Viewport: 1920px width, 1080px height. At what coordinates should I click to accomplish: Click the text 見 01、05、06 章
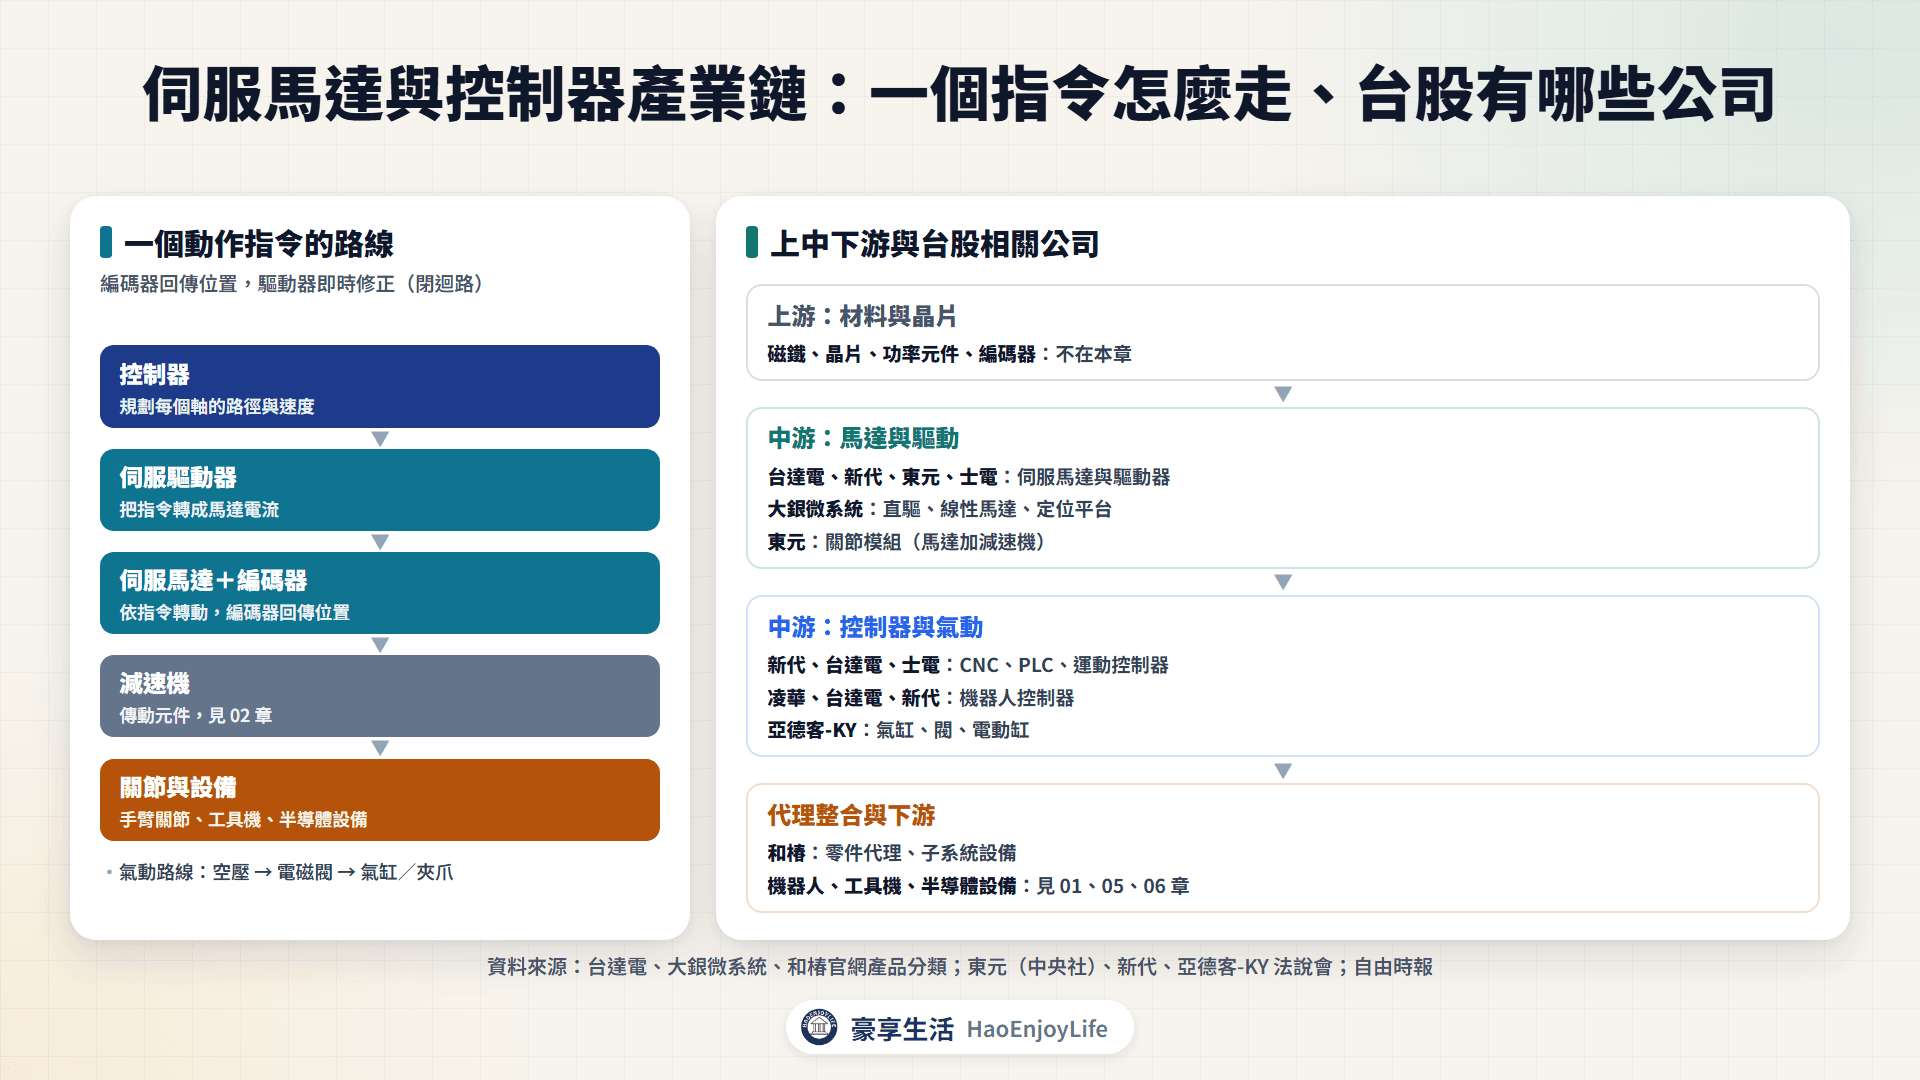[x=1113, y=886]
